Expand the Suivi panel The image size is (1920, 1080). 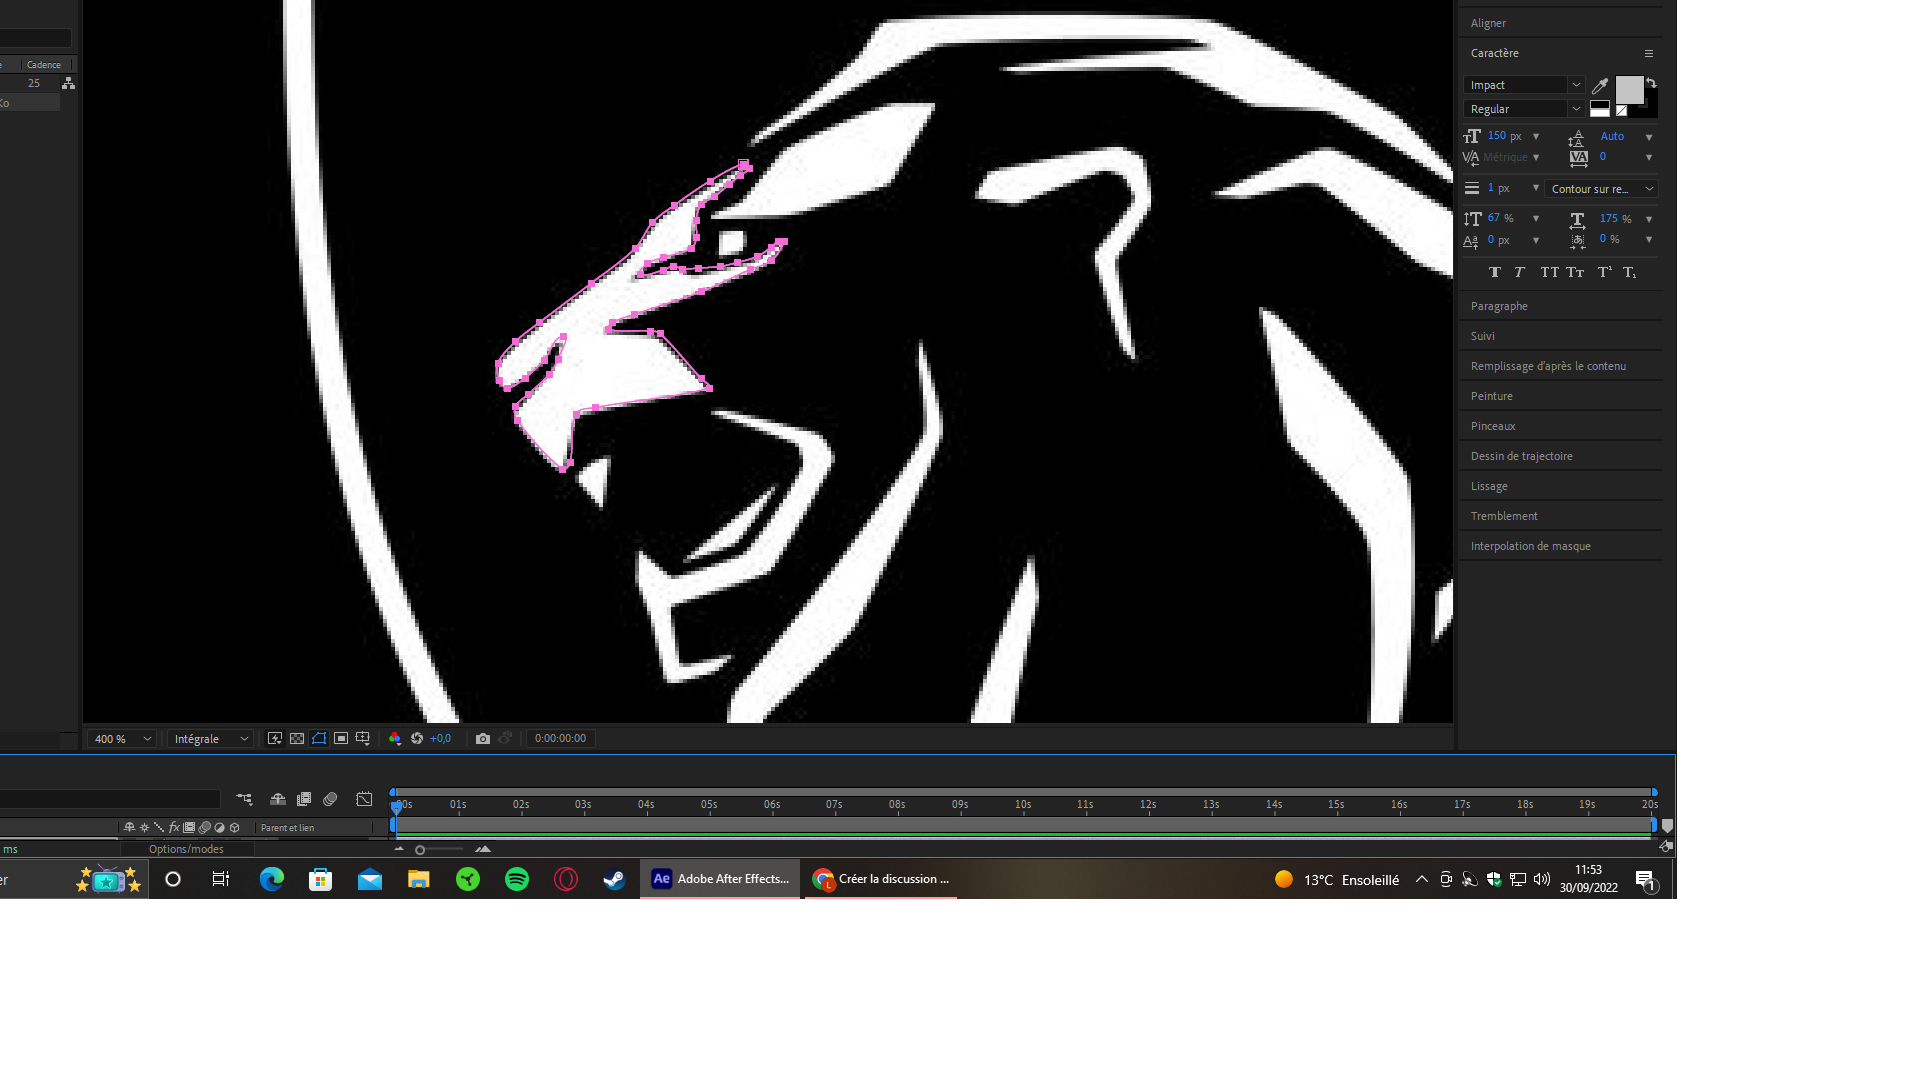coord(1482,336)
